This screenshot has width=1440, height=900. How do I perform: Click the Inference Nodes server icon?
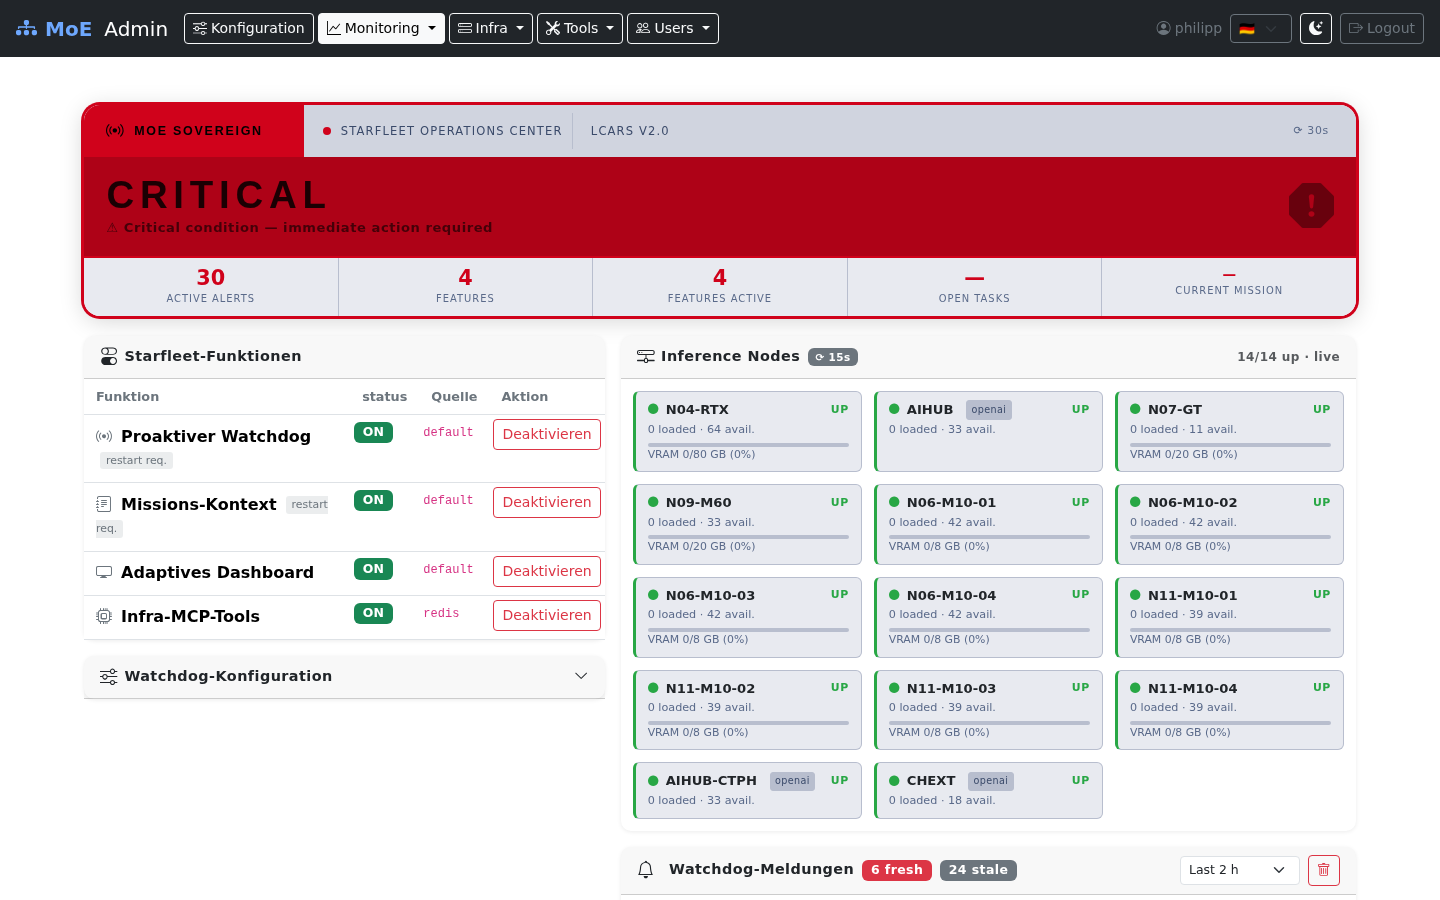(646, 356)
